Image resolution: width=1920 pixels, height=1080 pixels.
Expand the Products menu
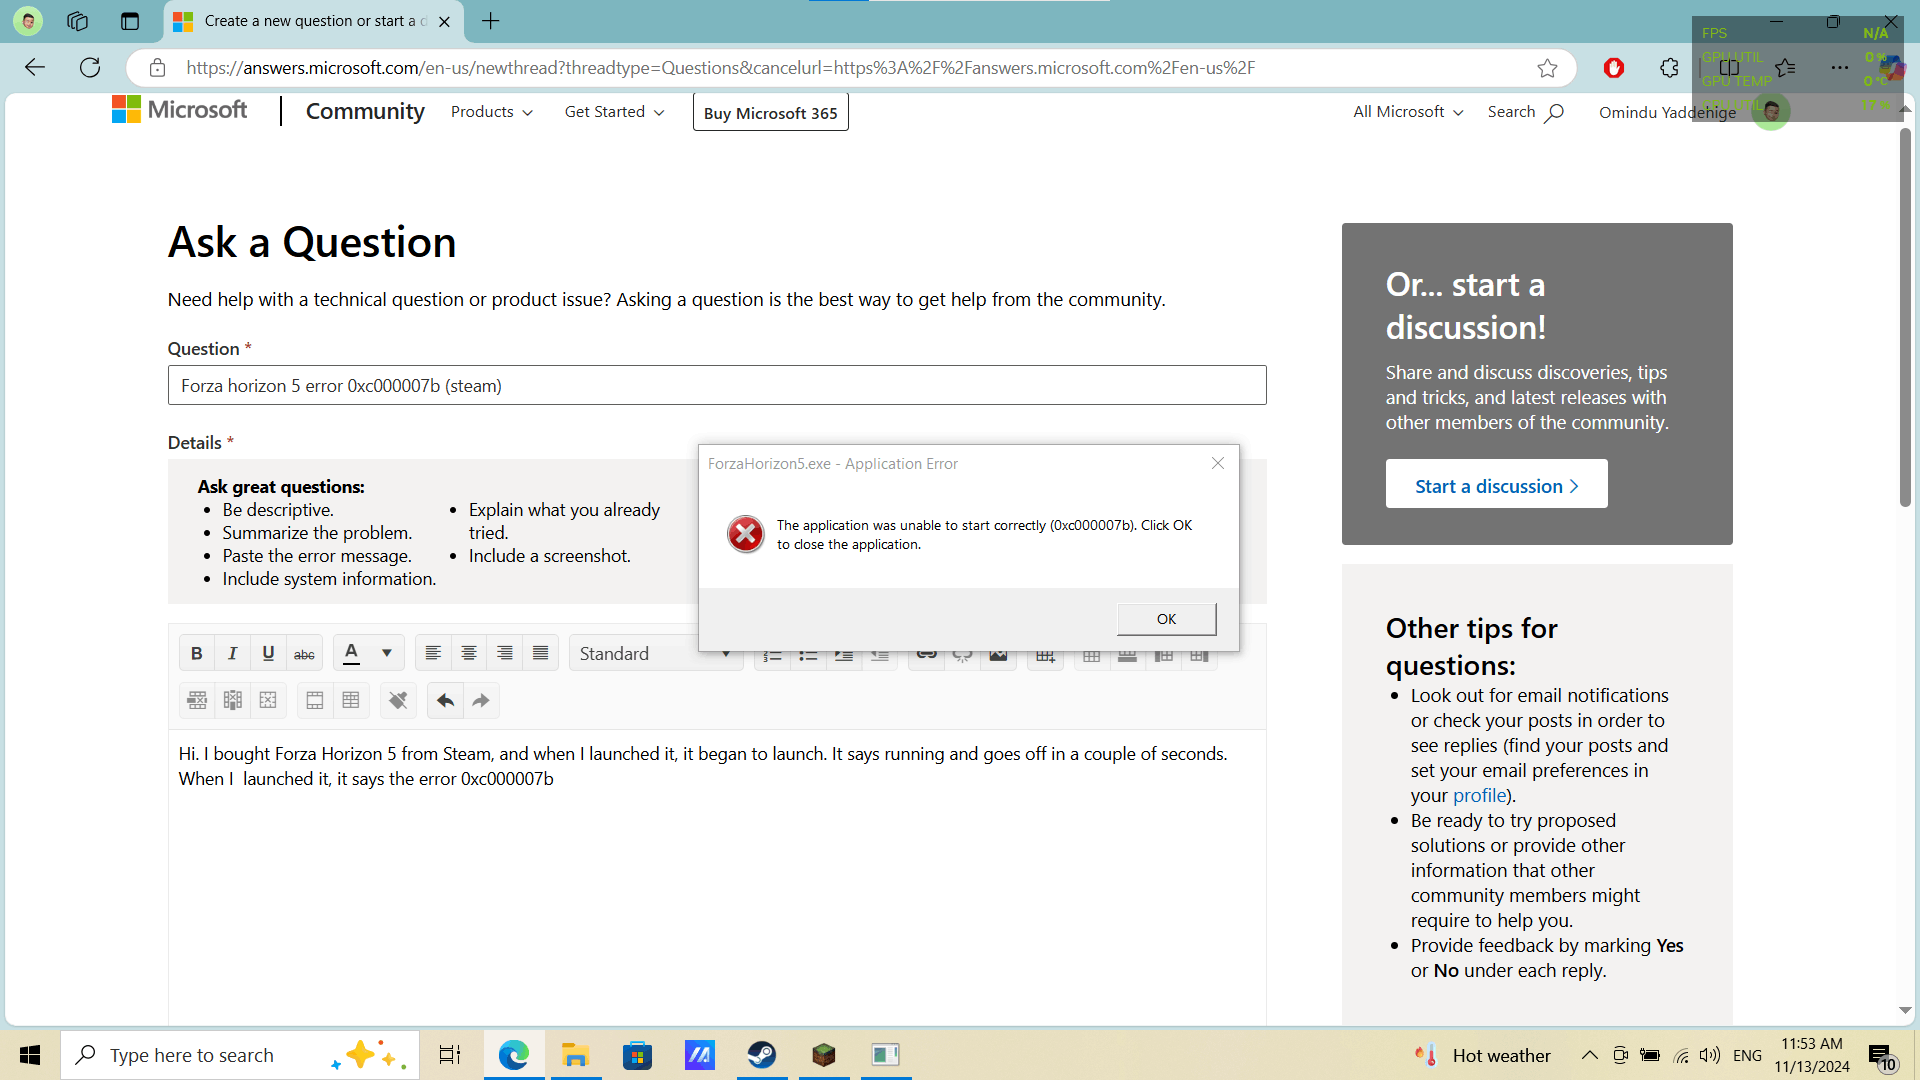click(491, 112)
